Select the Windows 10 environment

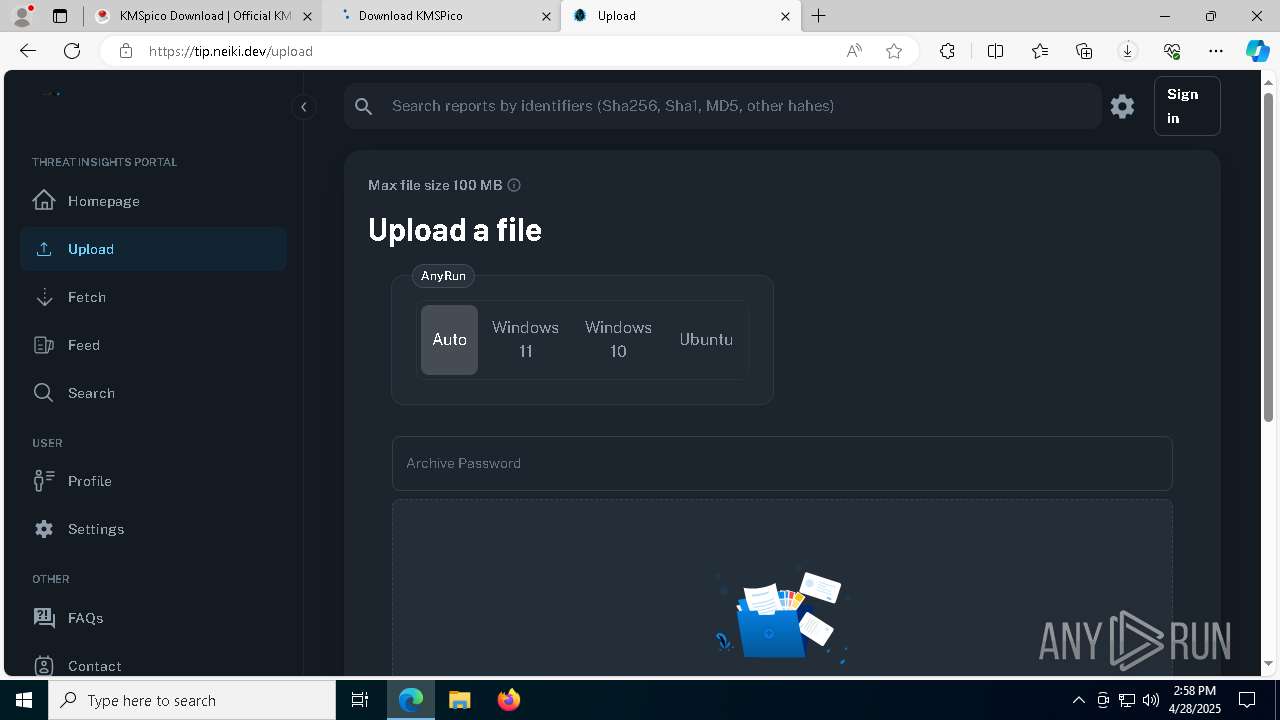[x=618, y=340]
